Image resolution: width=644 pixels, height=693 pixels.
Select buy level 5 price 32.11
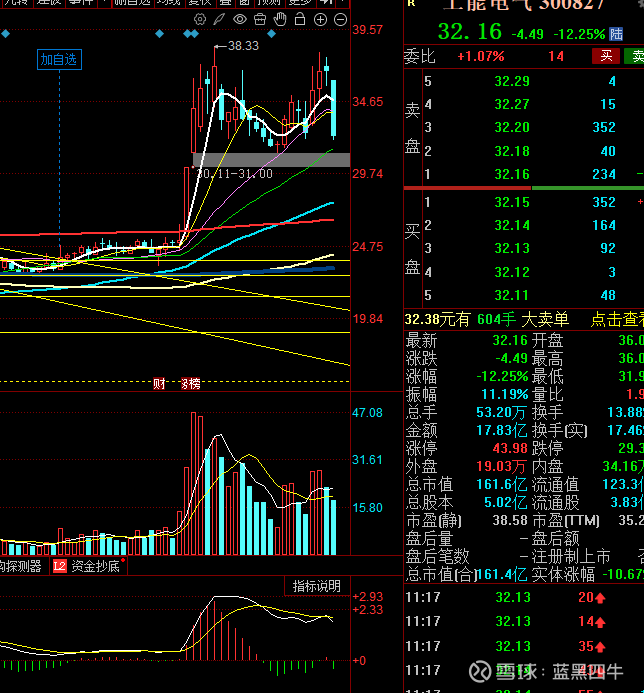512,295
